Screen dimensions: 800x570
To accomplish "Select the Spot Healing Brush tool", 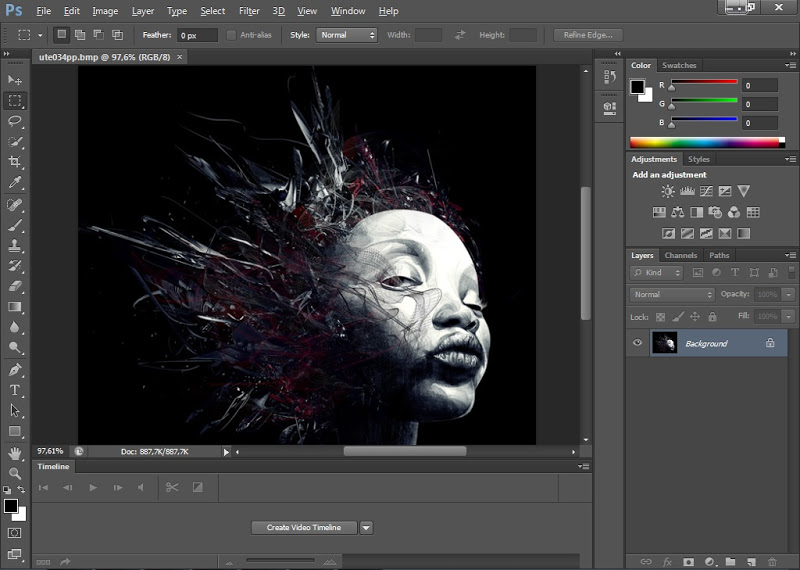I will pos(15,205).
